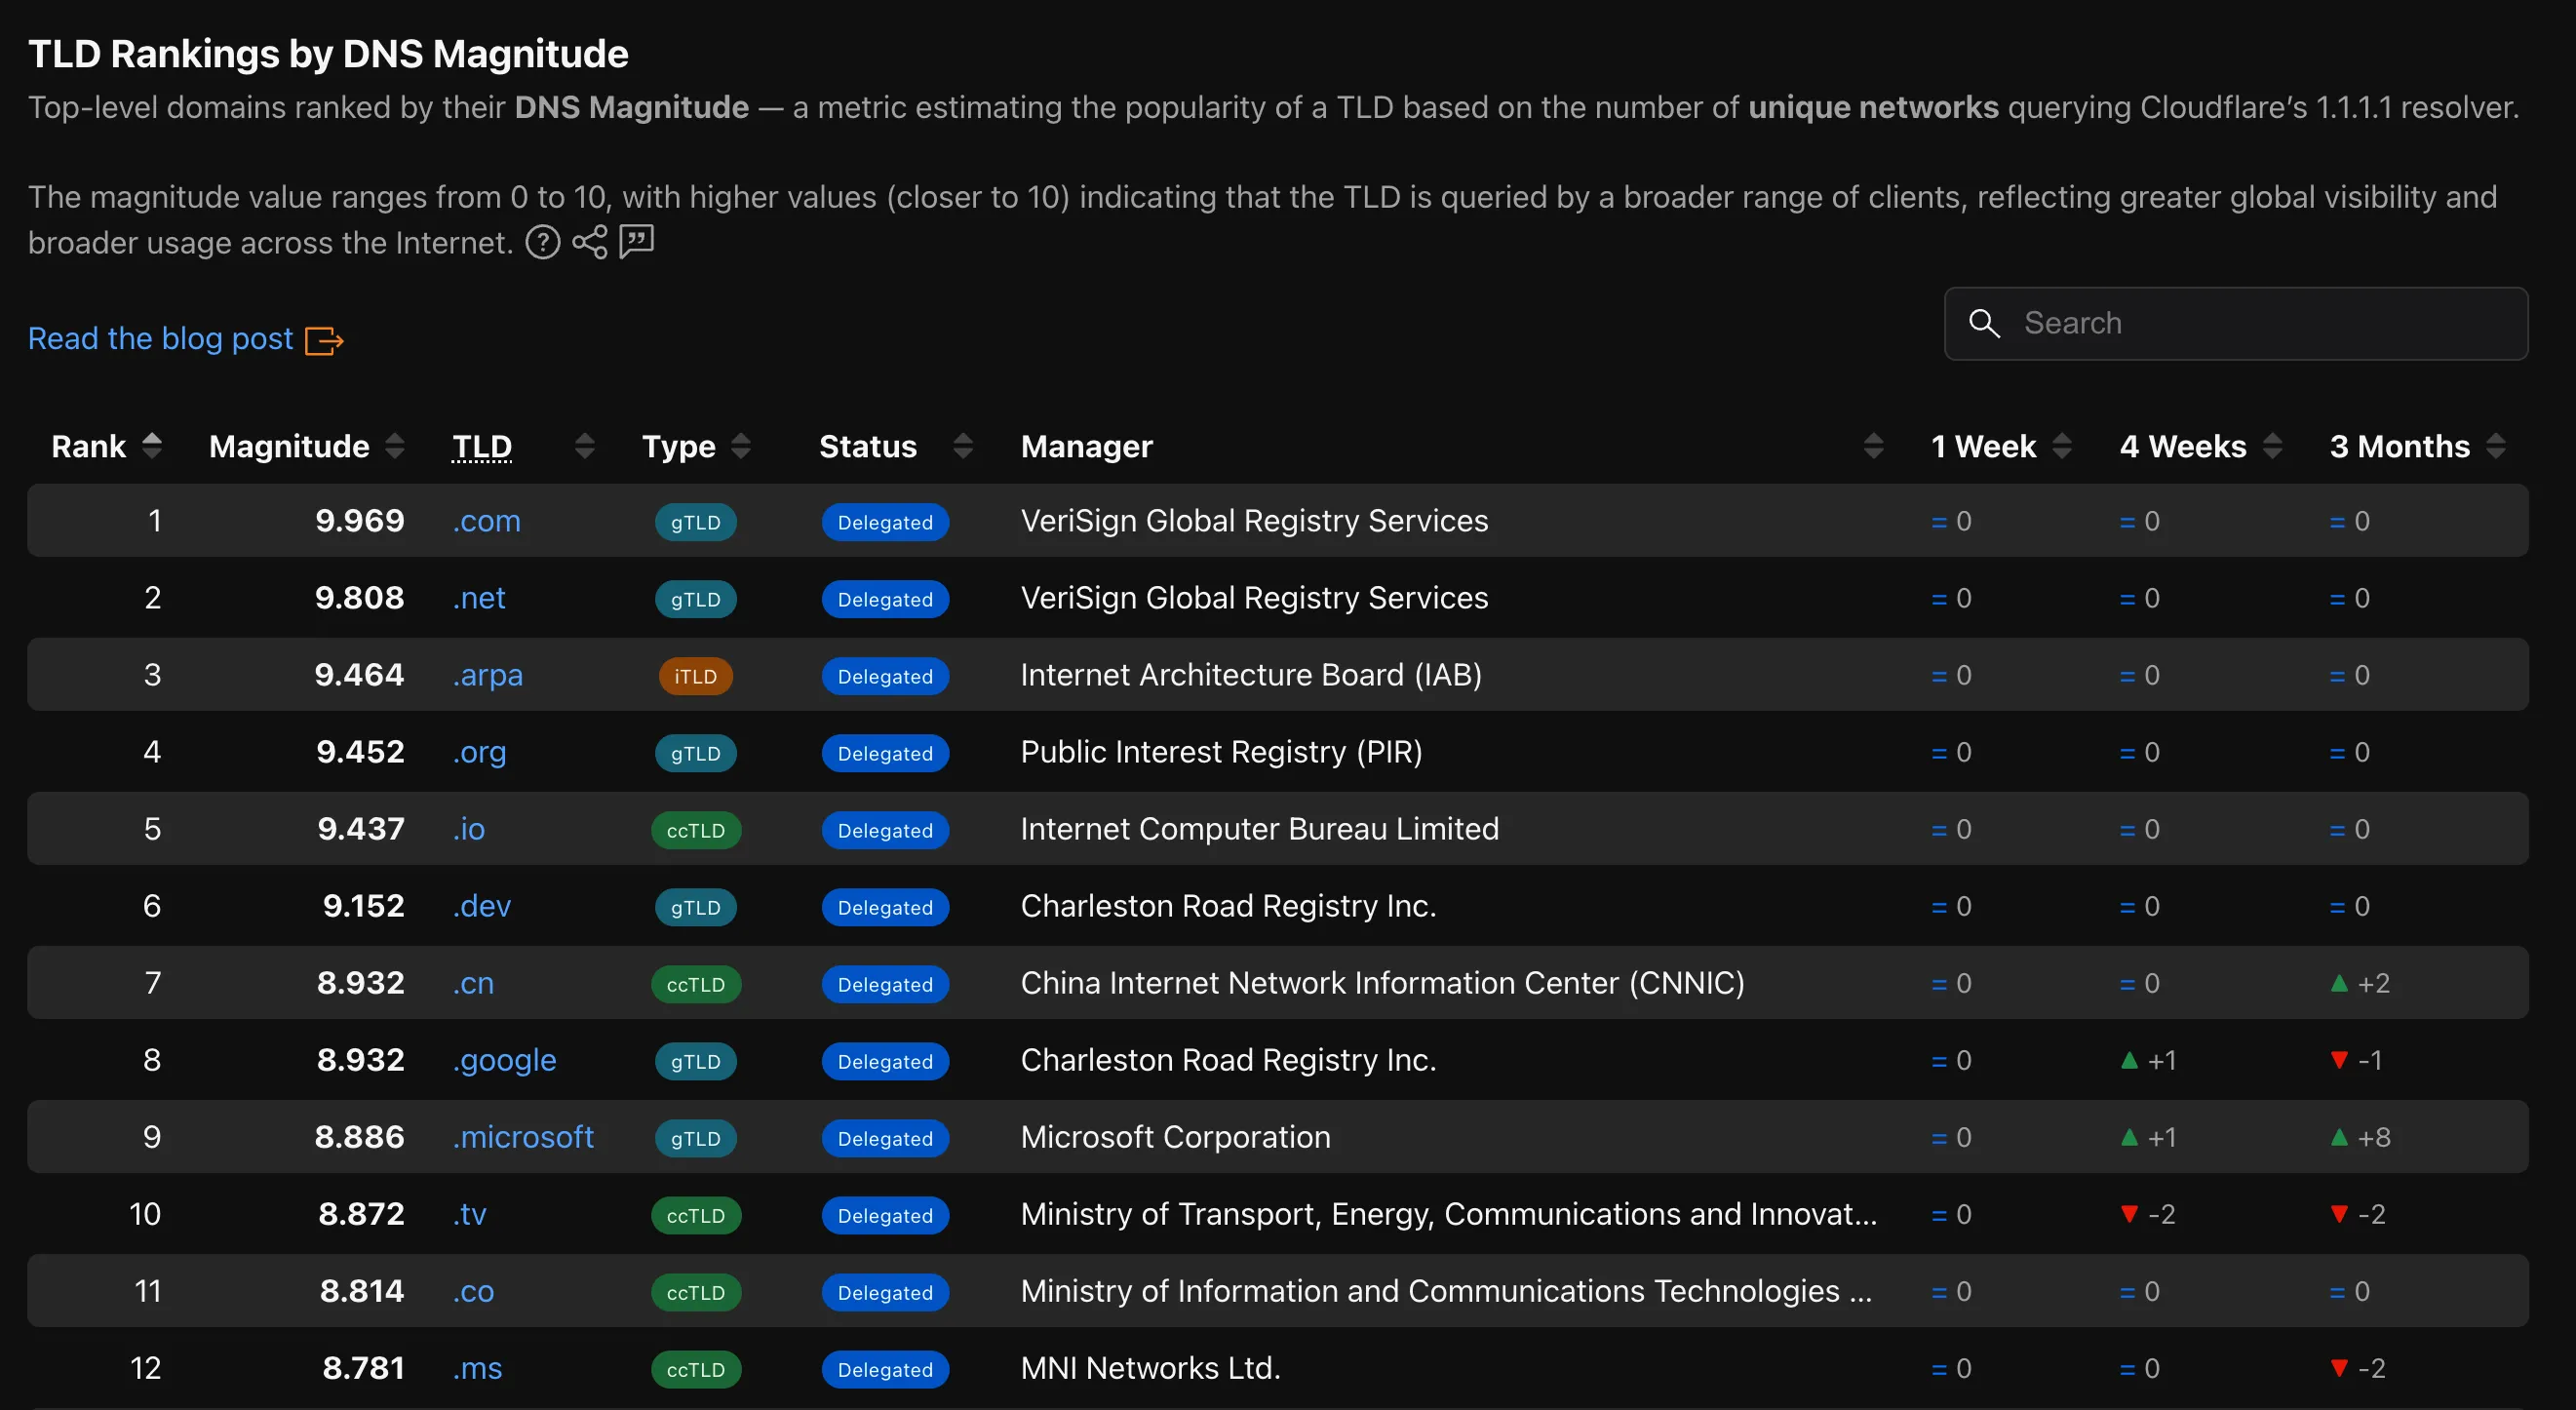Open the .com TLD link
The image size is (2576, 1410).
(486, 521)
